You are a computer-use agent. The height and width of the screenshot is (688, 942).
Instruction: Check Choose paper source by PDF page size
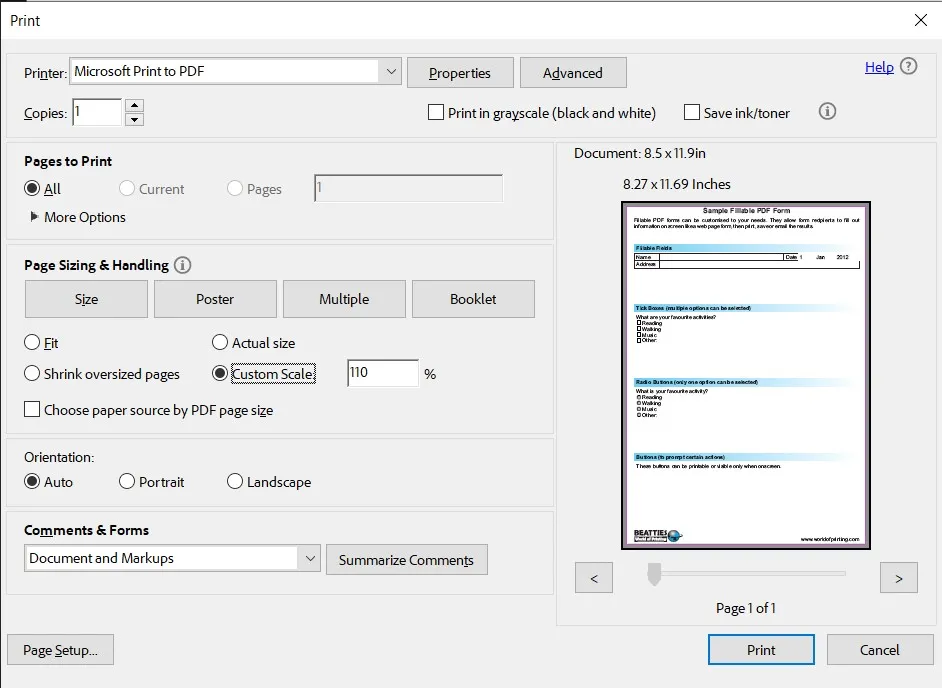tap(32, 410)
